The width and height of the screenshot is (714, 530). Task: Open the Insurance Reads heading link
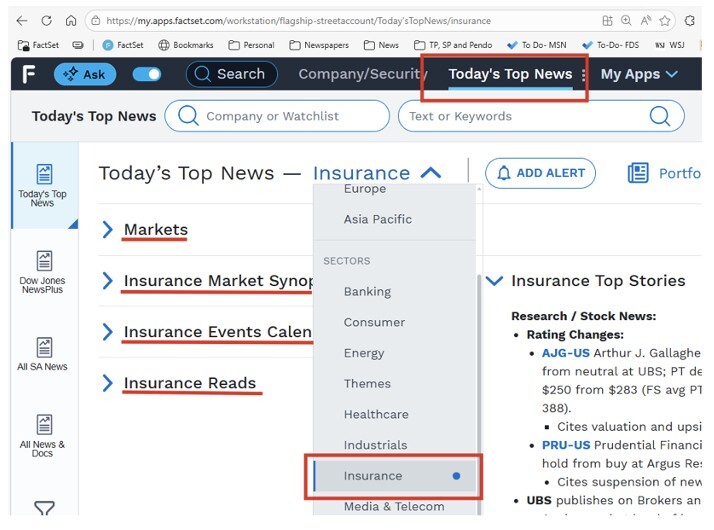[x=190, y=383]
